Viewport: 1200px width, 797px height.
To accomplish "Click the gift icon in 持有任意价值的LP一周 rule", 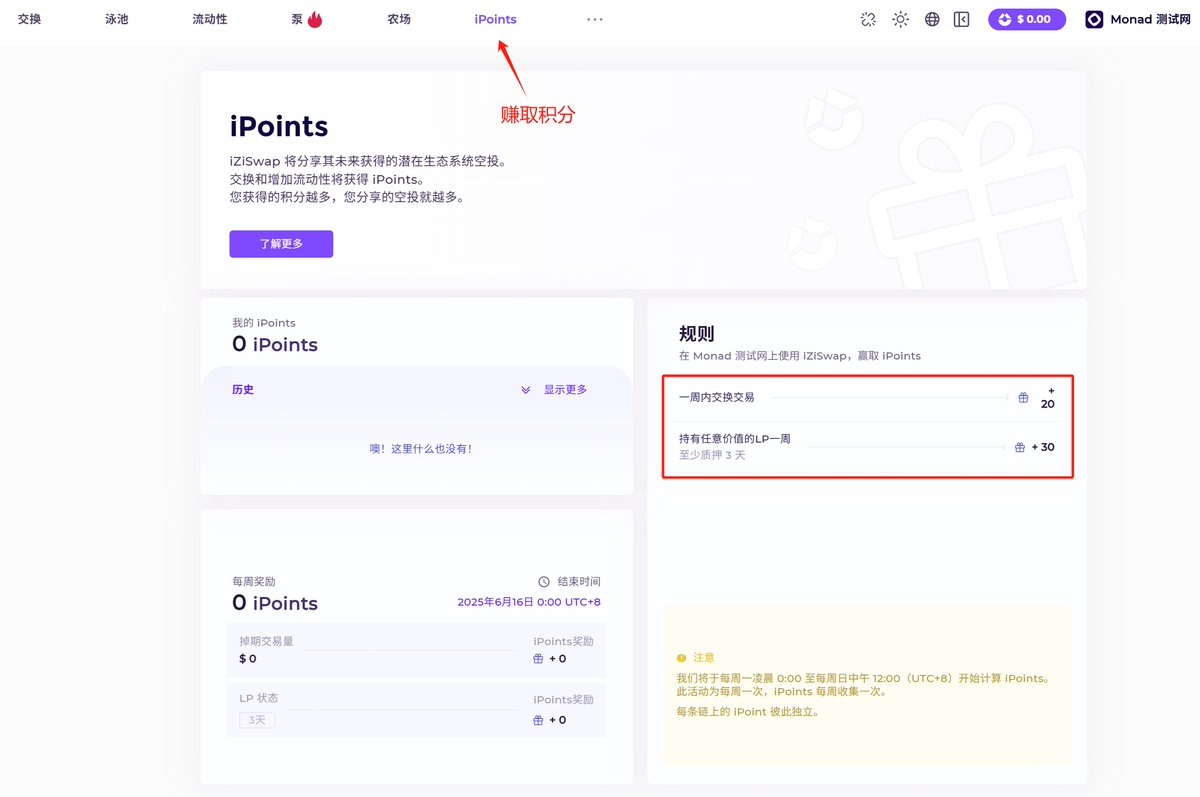I will (1020, 447).
